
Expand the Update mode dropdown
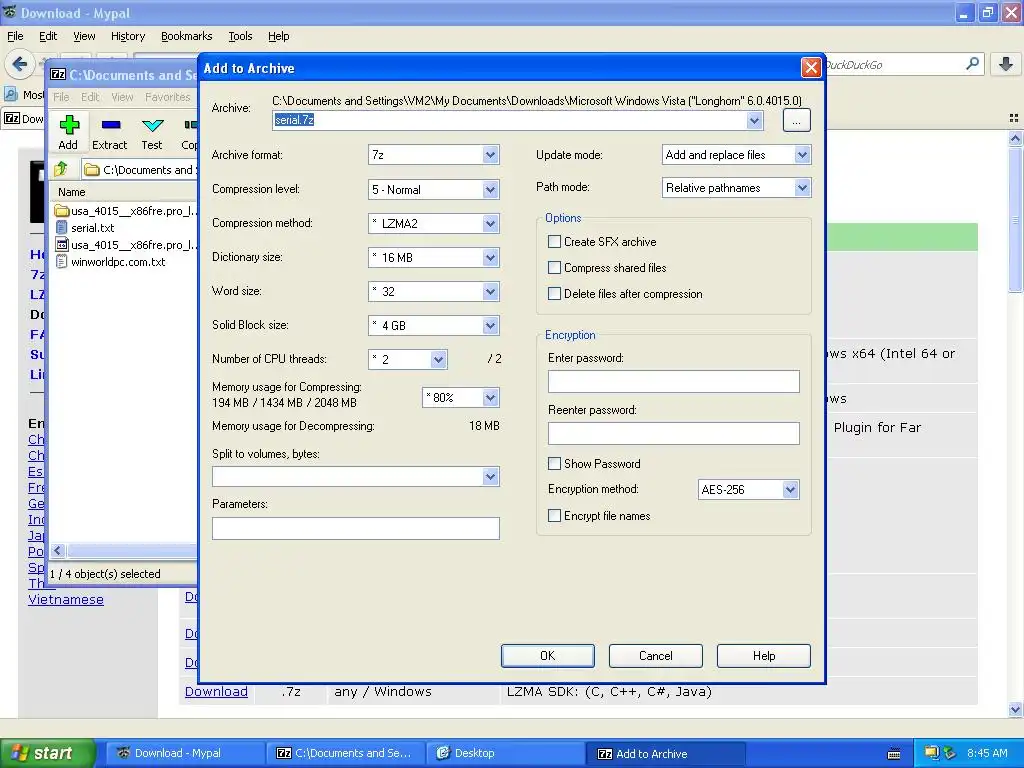803,155
